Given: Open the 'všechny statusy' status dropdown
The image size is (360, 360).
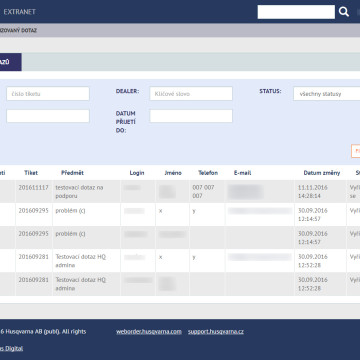Looking at the screenshot, I should (327, 94).
